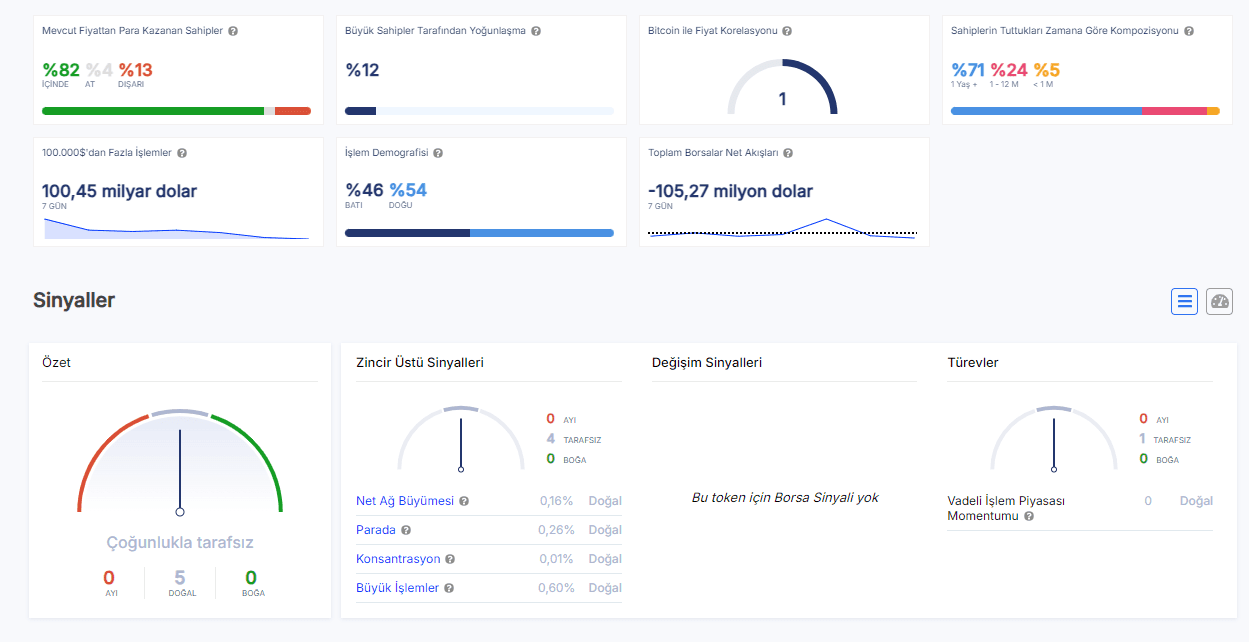Screen dimensions: 1249x642
Task: Click help icon next to Mevcut Fiyattan Para Kazanan Sahipler
Action: (233, 31)
